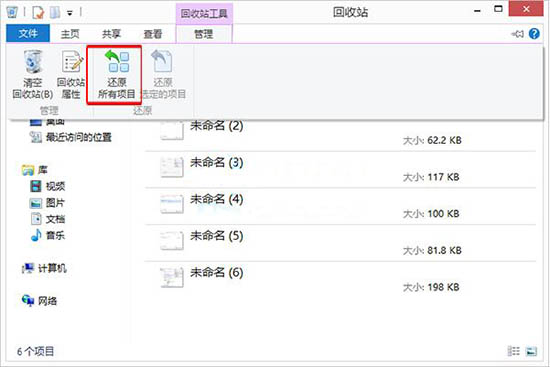Open the 视频 (Videos) library
Screen dimensions: 550x367
coord(47,186)
